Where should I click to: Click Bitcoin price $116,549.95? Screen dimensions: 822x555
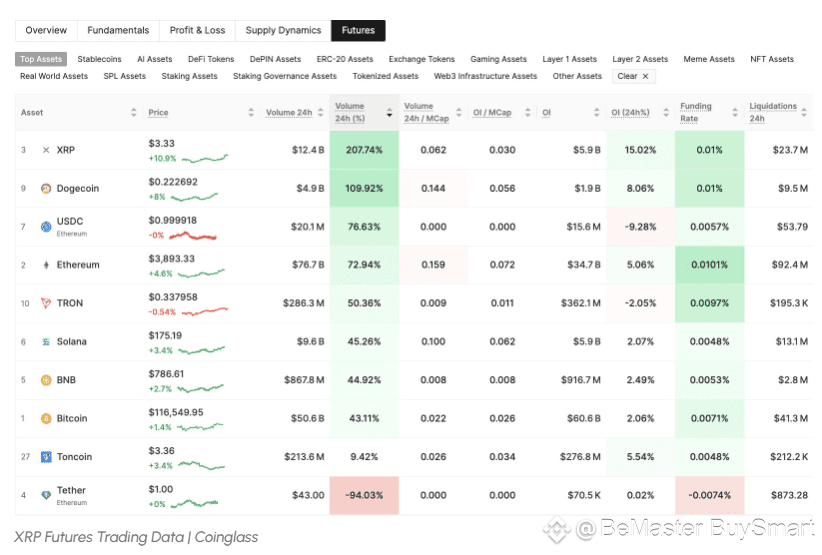point(176,412)
